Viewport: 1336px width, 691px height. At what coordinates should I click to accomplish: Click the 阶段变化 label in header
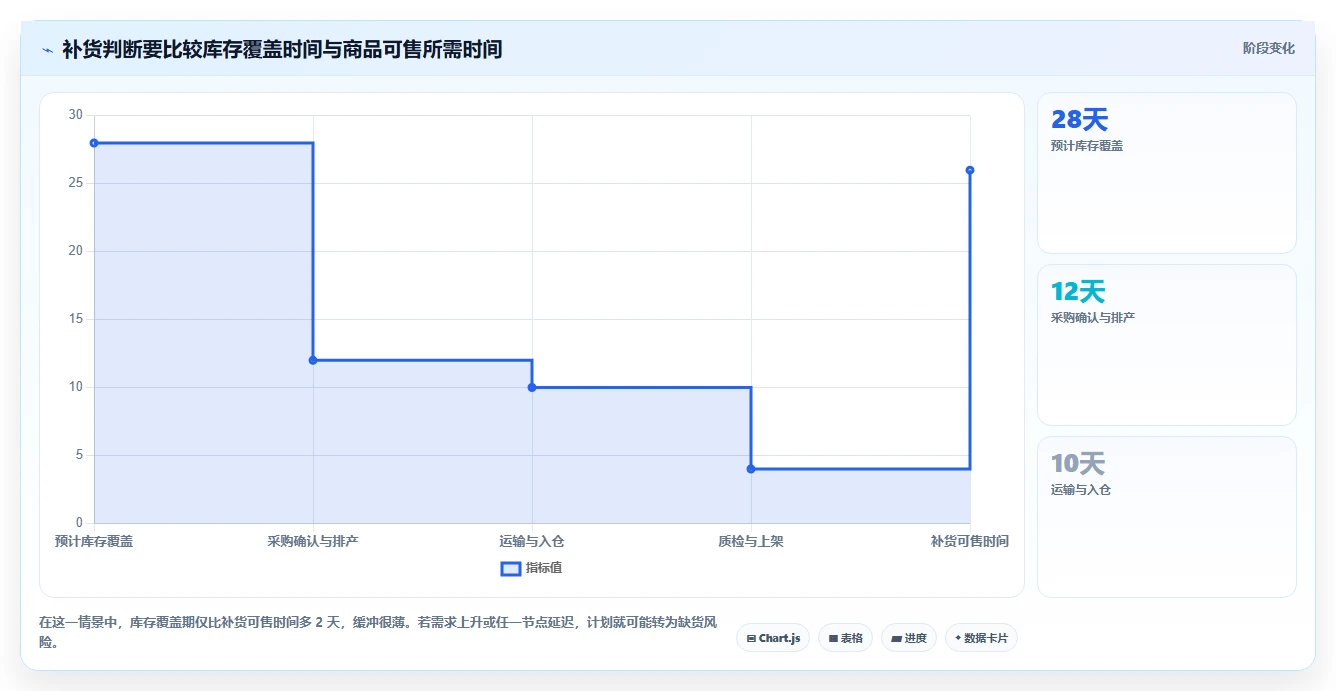[x=1268, y=48]
